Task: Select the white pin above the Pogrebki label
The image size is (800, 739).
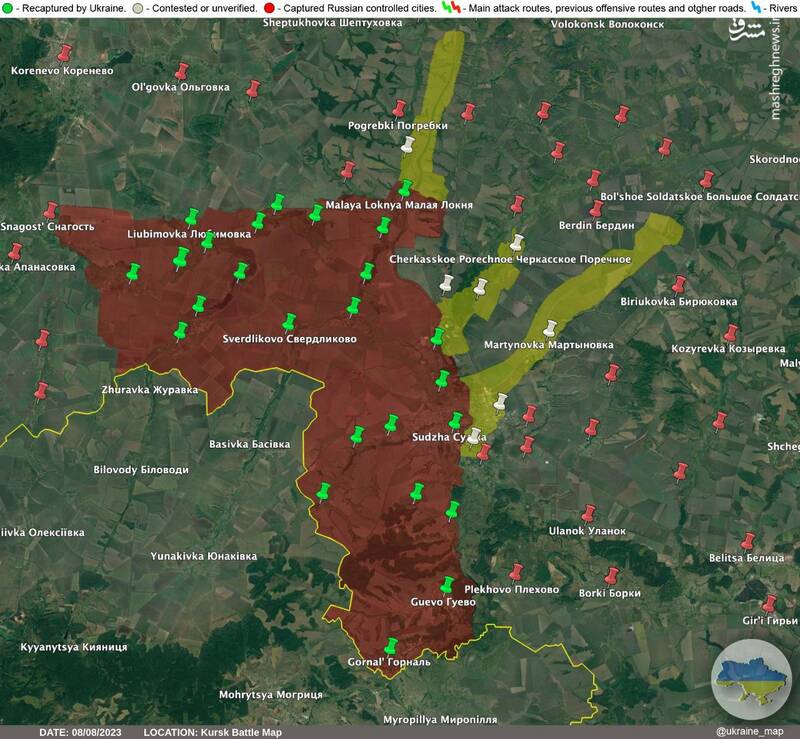Action: pos(407,145)
